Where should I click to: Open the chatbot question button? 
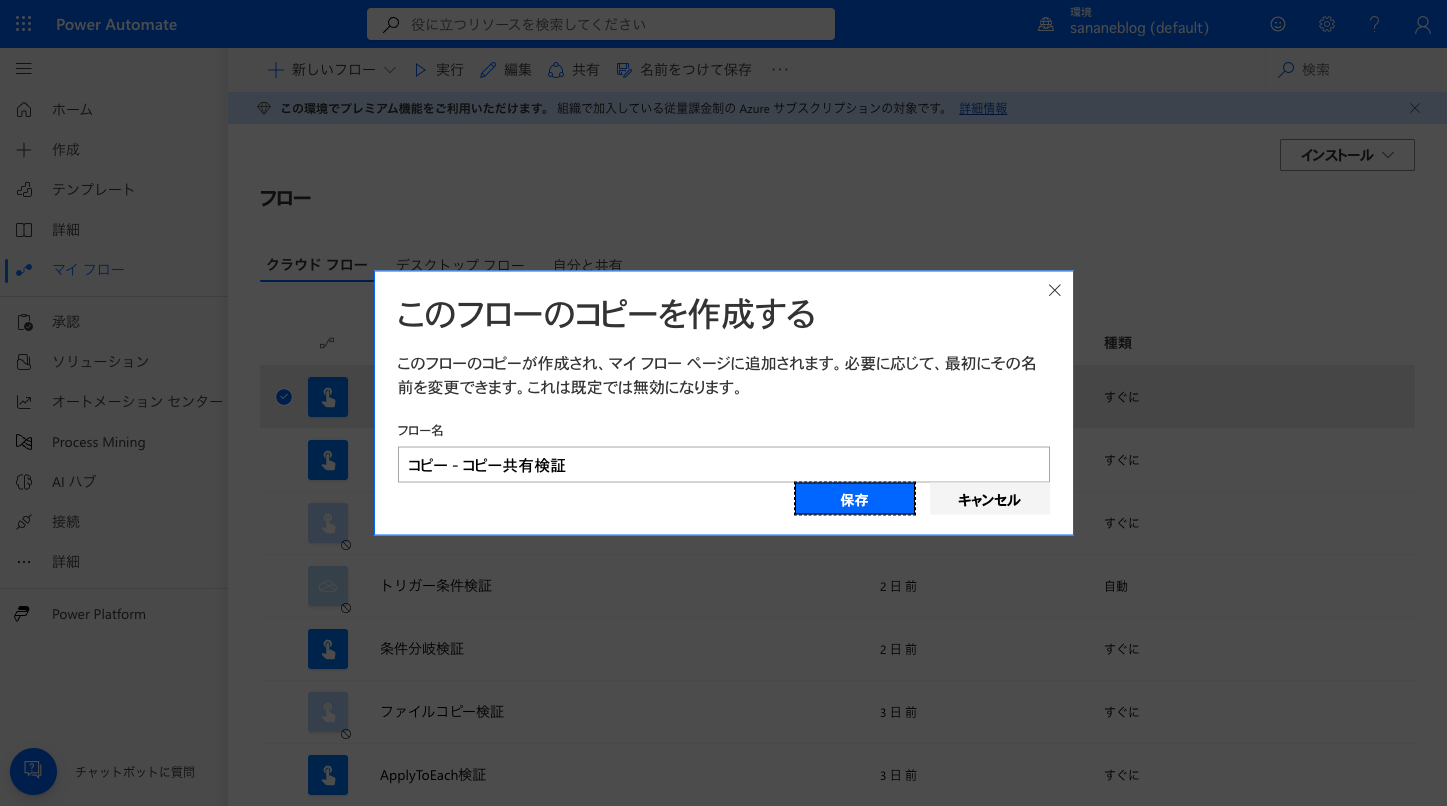pos(33,771)
